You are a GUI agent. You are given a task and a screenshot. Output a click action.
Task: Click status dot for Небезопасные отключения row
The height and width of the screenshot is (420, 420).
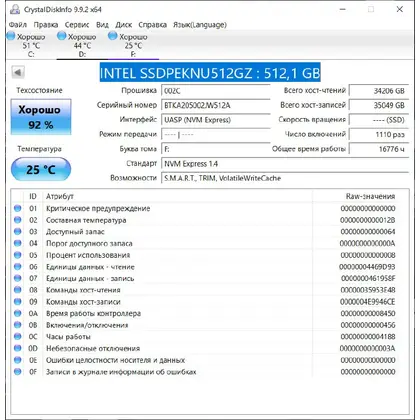18,348
